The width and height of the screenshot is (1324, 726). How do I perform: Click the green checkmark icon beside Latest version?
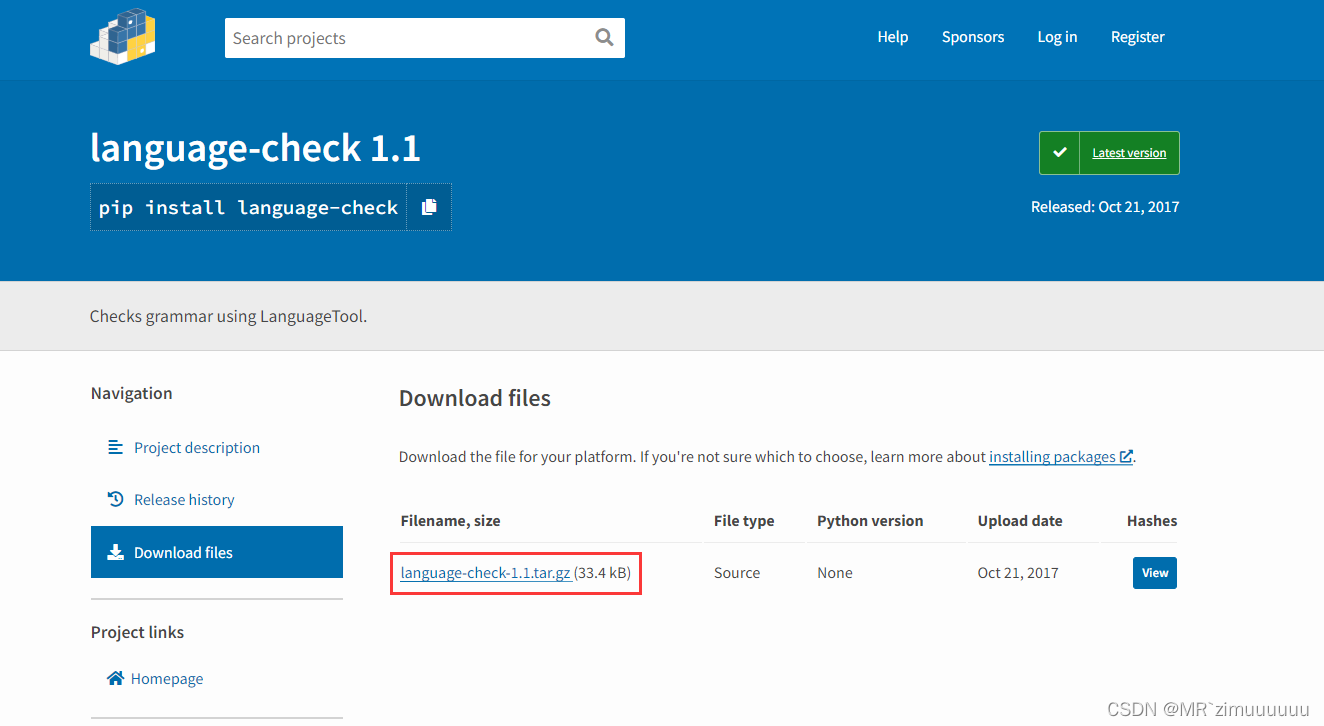(1060, 153)
